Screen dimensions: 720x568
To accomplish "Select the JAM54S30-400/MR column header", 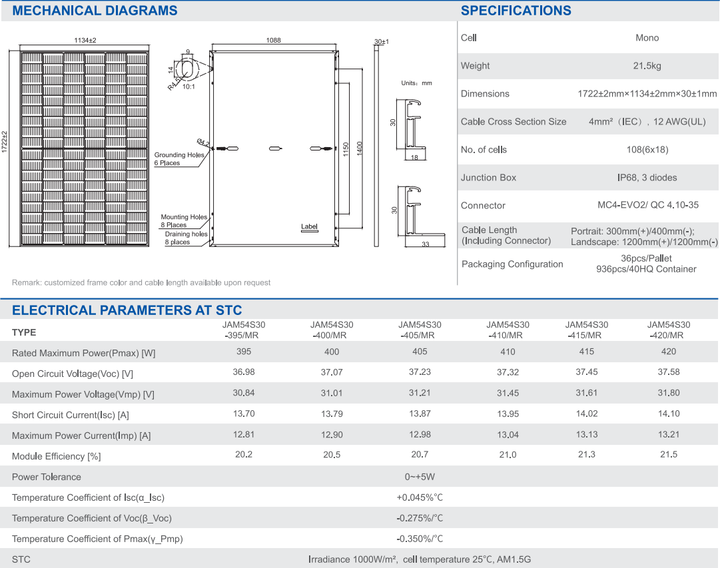I will click(332, 330).
